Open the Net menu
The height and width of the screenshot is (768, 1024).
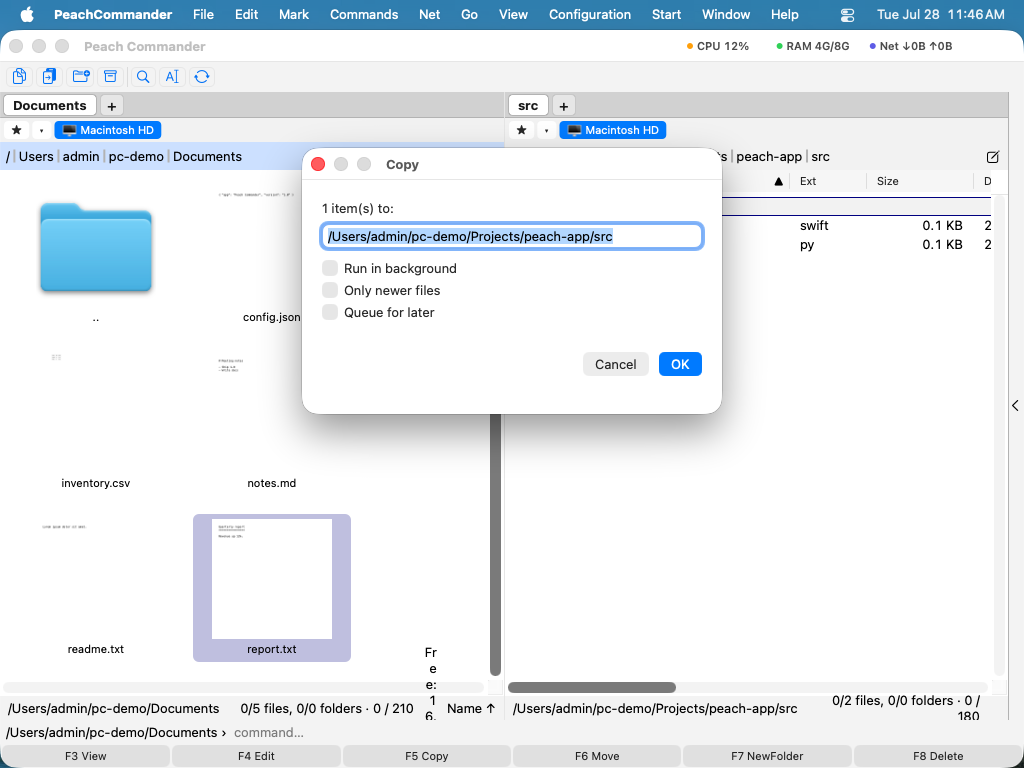click(x=429, y=14)
